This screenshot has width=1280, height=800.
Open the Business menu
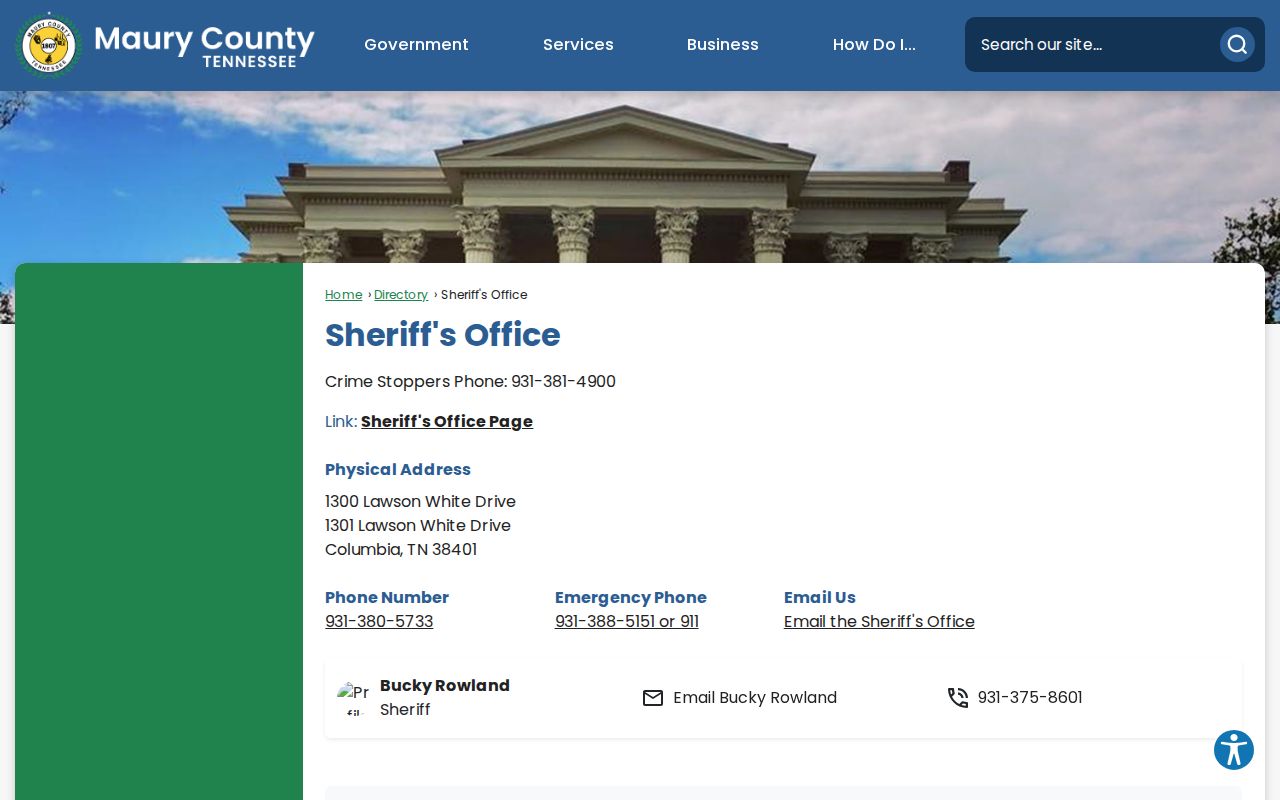tap(723, 45)
